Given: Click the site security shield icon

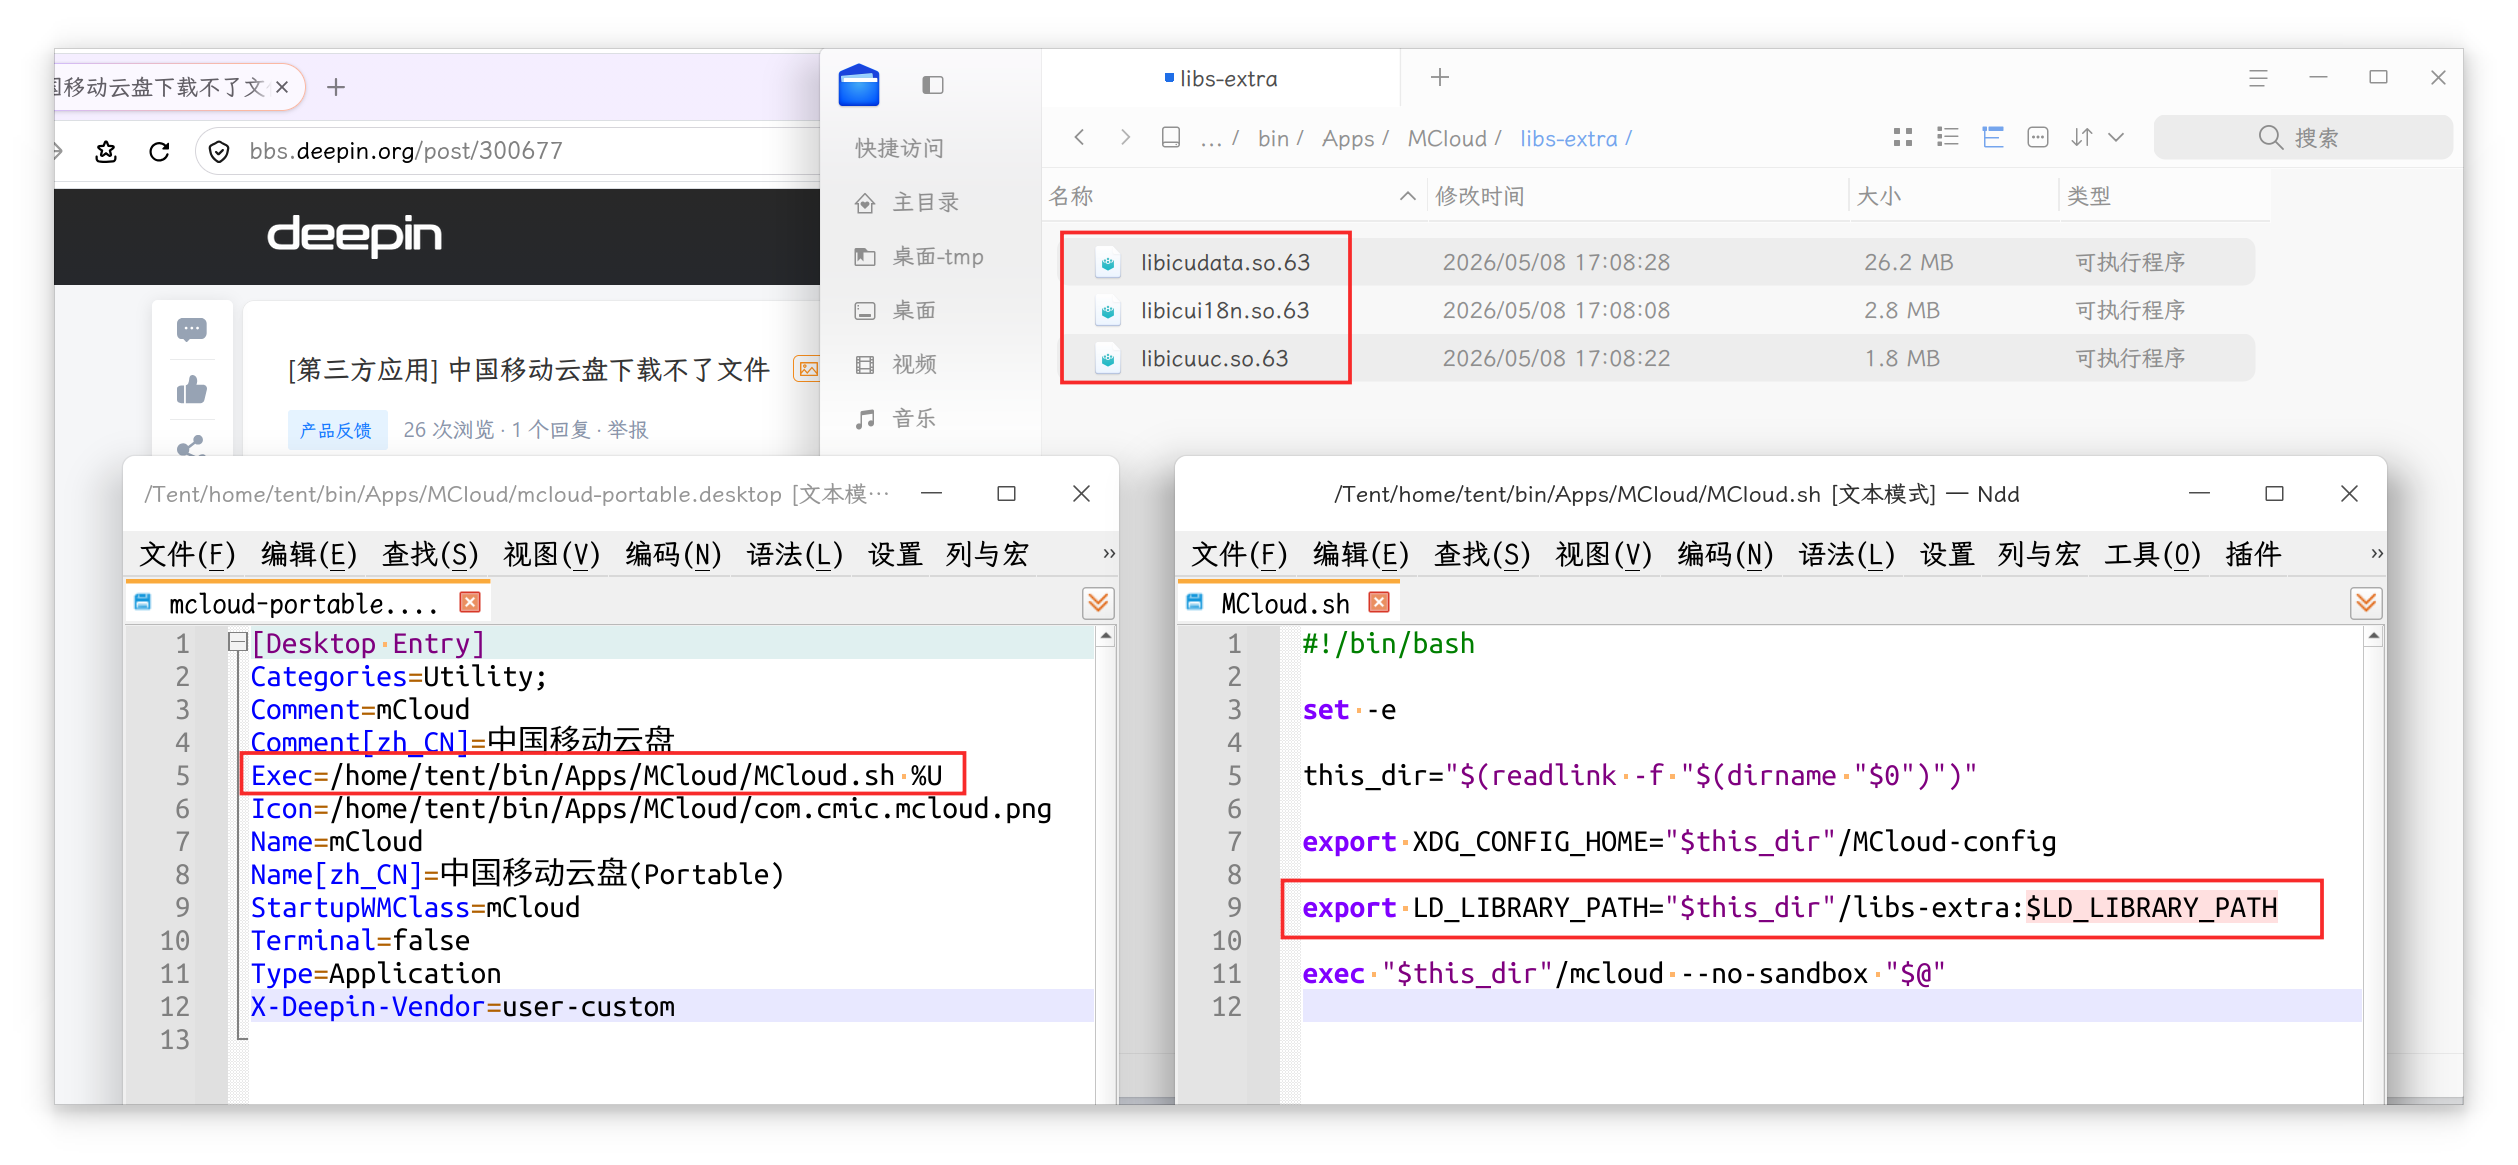Looking at the screenshot, I should point(219,151).
